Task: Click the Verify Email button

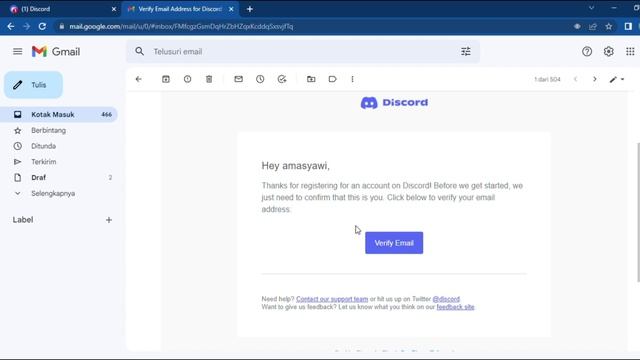Action: click(x=394, y=243)
